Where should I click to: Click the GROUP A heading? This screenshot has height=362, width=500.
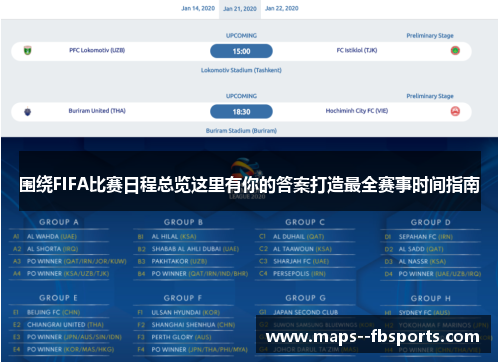(x=59, y=222)
